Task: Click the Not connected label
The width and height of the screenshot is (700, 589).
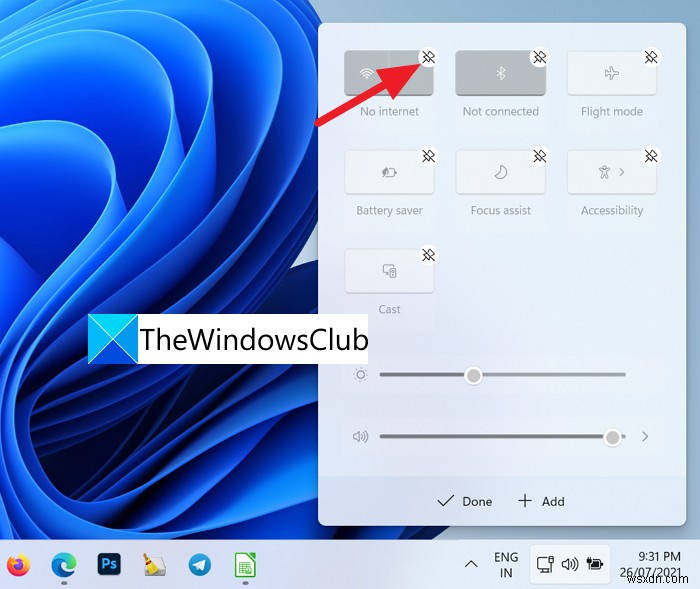Action: pyautogui.click(x=500, y=112)
